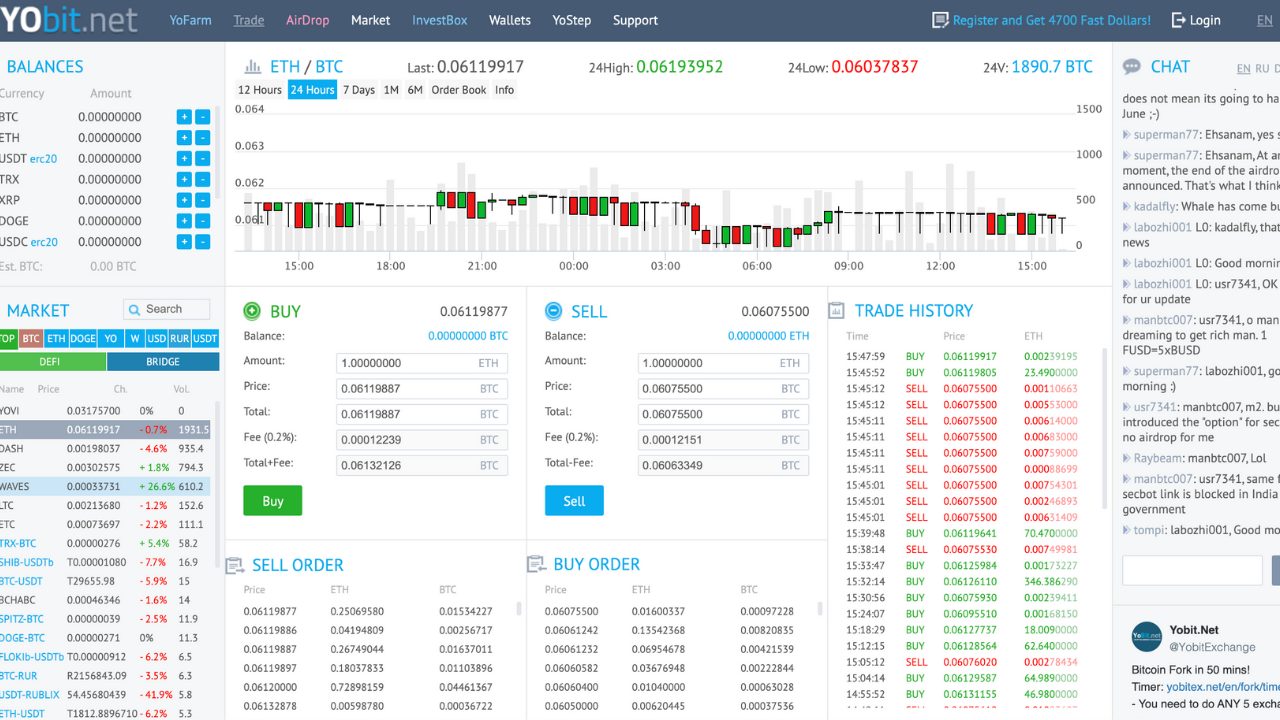Image resolution: width=1280 pixels, height=720 pixels.
Task: Switch chart to 7 Days
Action: tap(359, 90)
